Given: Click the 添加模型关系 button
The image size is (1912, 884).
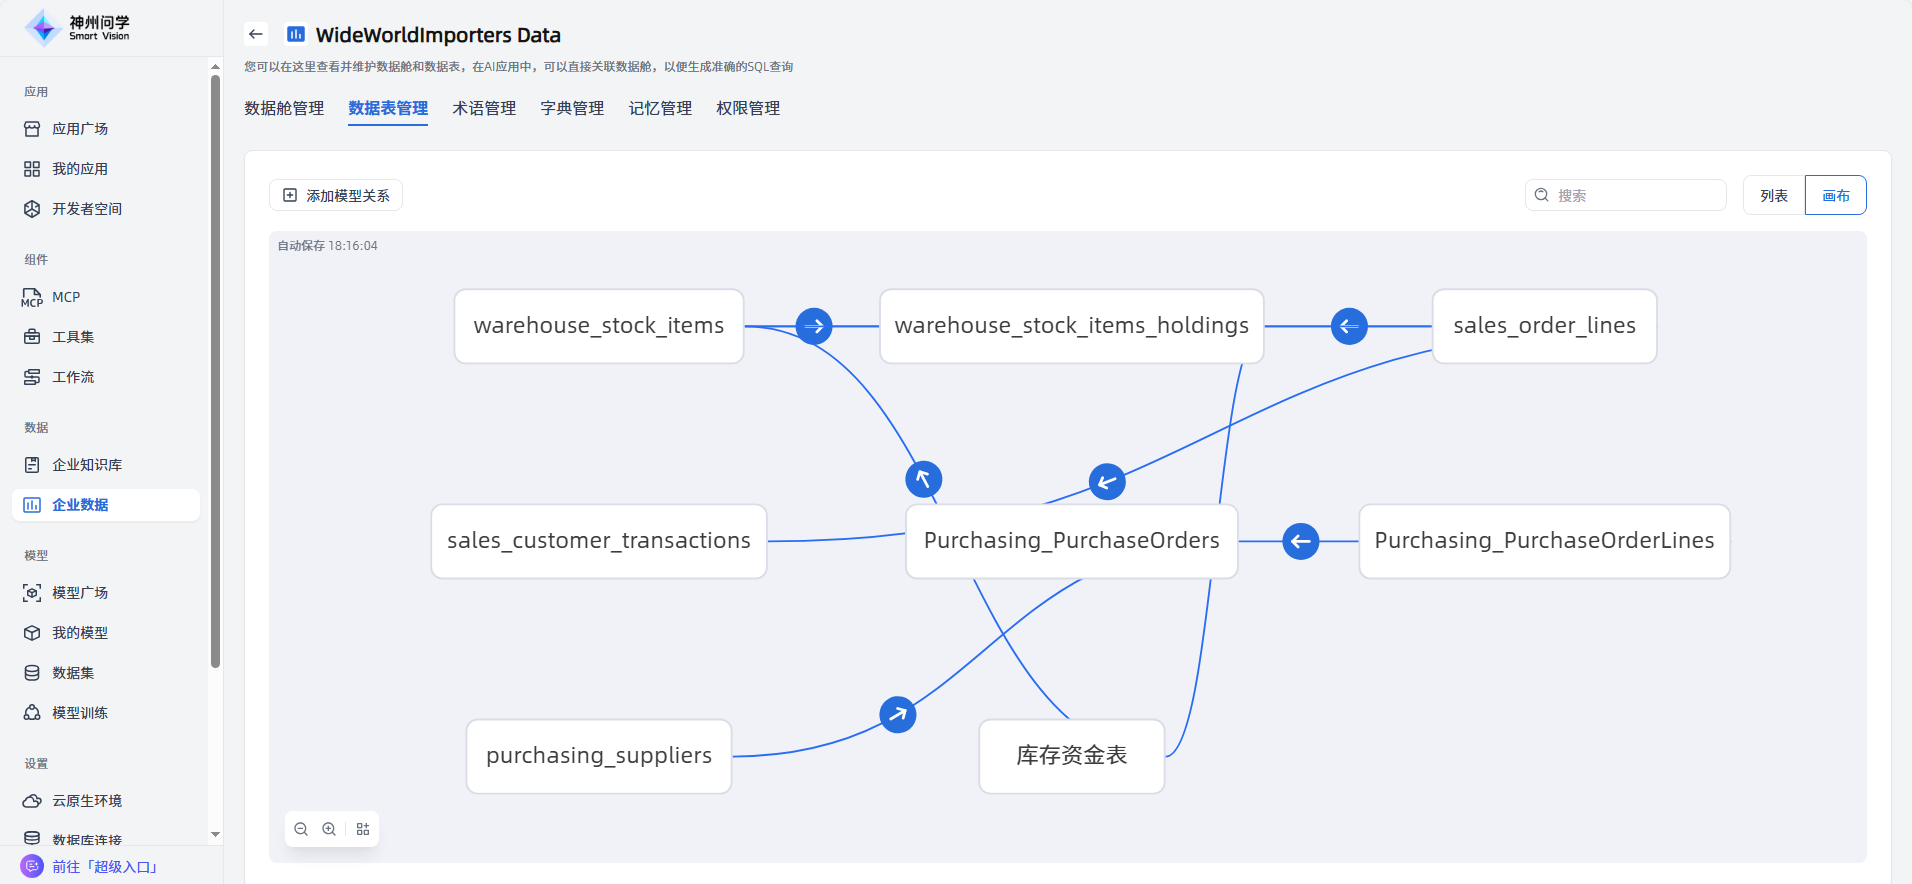Looking at the screenshot, I should point(336,195).
